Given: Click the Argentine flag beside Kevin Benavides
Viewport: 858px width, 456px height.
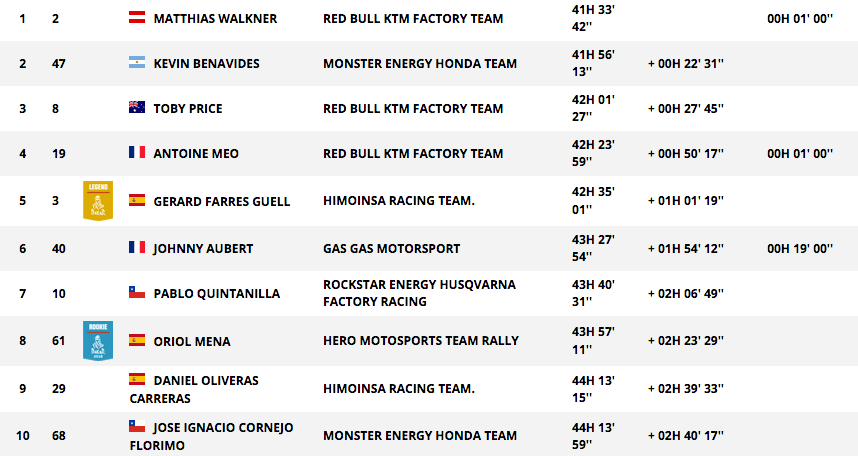Looking at the screenshot, I should point(137,62).
